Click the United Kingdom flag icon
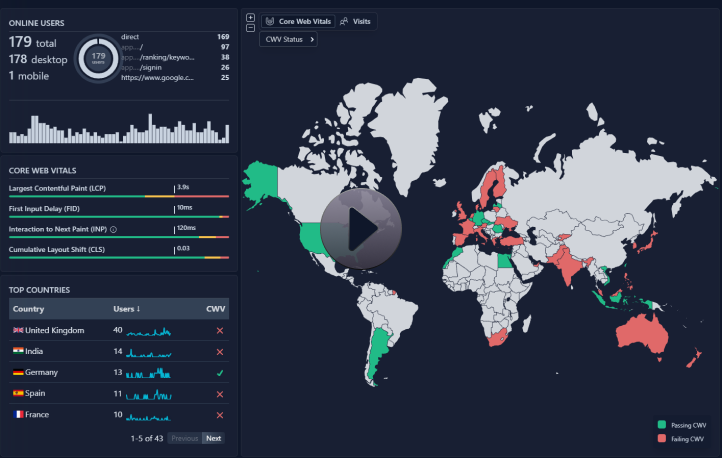 tap(18, 330)
